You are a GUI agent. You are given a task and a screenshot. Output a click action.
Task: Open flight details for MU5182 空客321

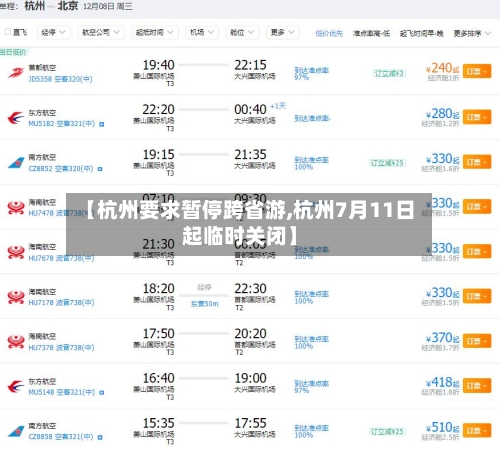point(62,124)
